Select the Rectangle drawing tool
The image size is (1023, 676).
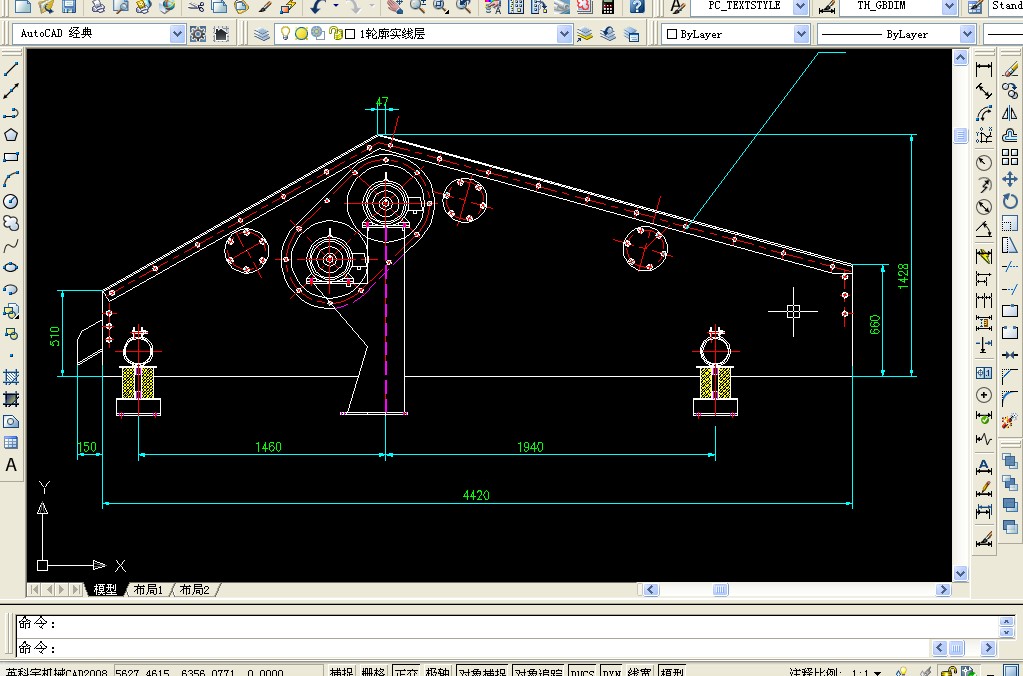[11, 157]
